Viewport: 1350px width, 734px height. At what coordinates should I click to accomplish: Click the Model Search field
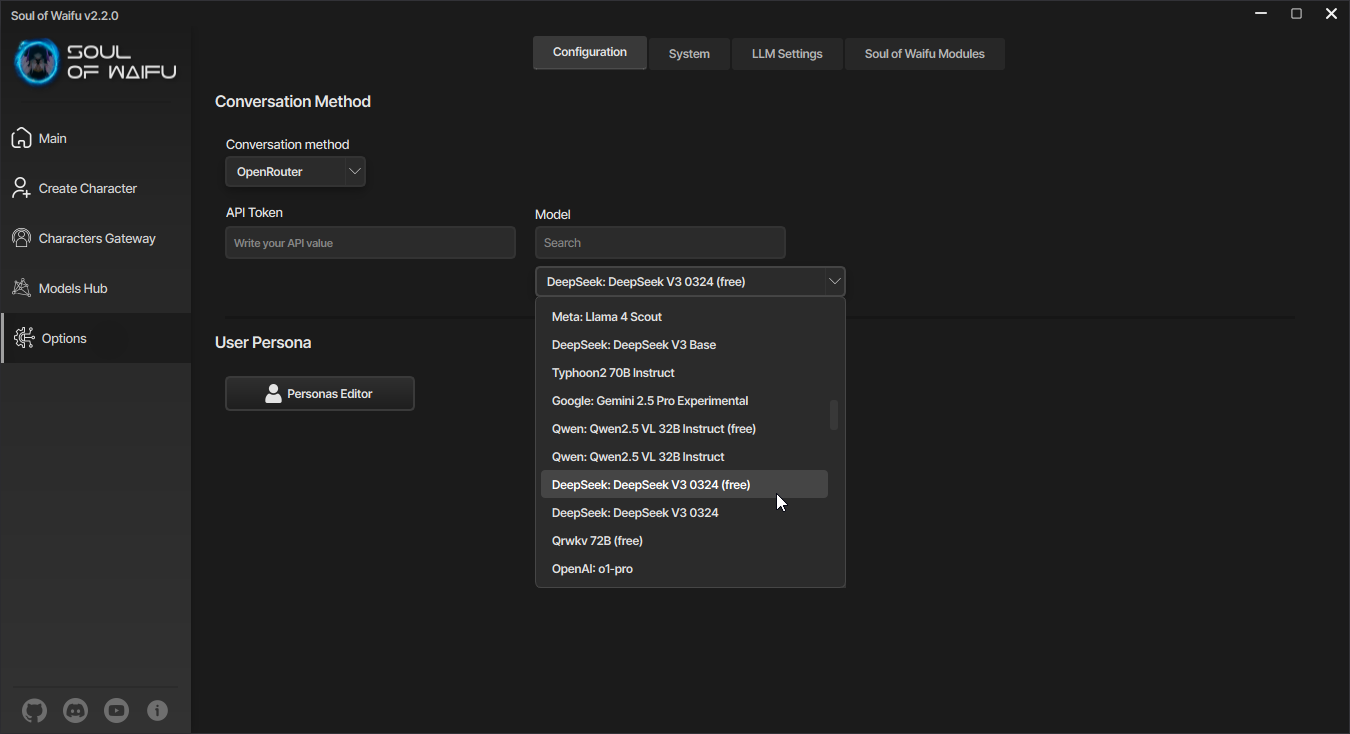point(660,243)
